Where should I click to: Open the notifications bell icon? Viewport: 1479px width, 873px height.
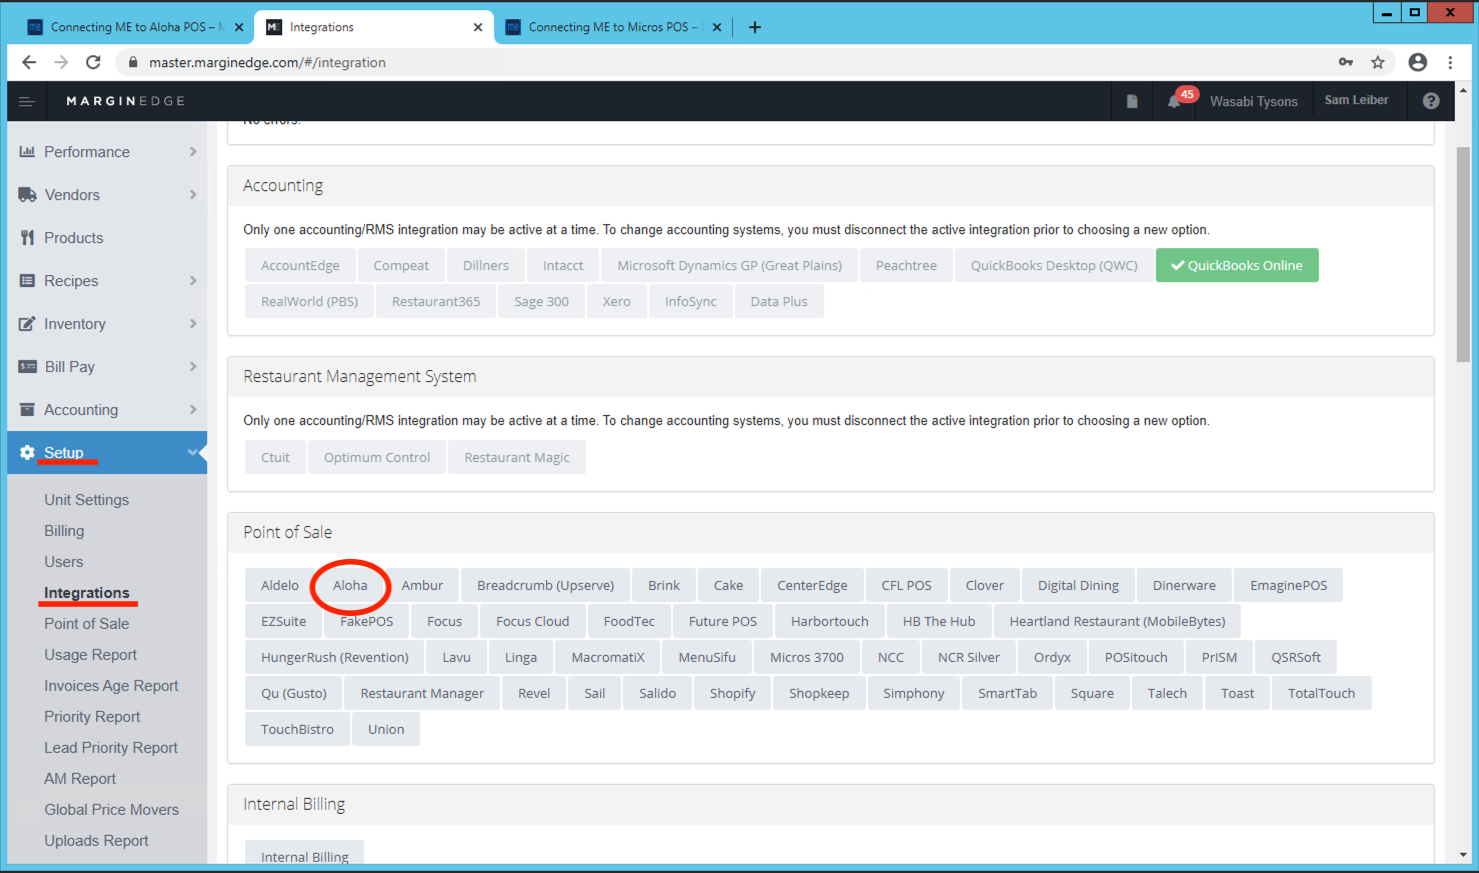click(x=1174, y=101)
